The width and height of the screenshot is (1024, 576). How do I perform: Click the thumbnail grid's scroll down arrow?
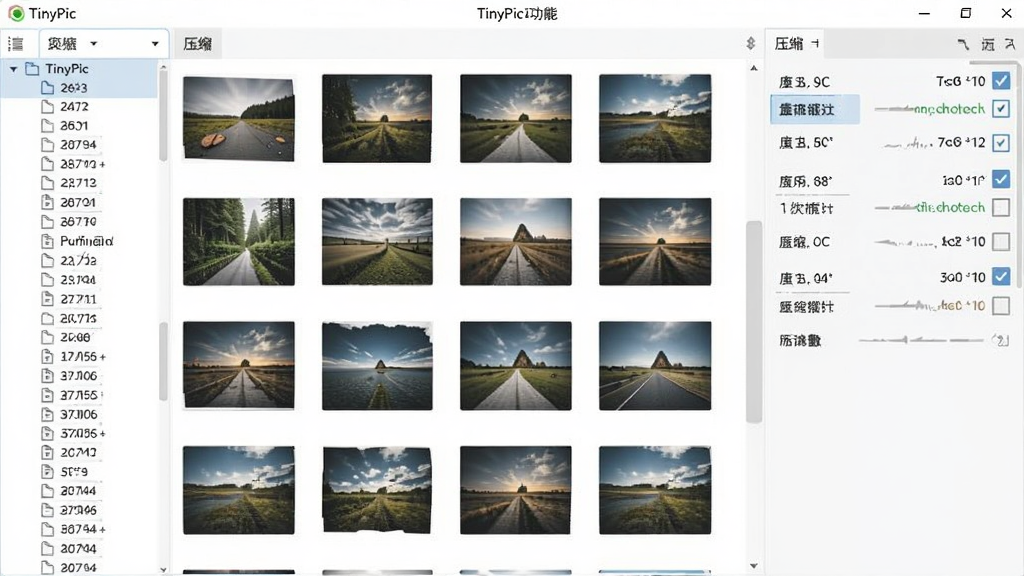tap(754, 566)
